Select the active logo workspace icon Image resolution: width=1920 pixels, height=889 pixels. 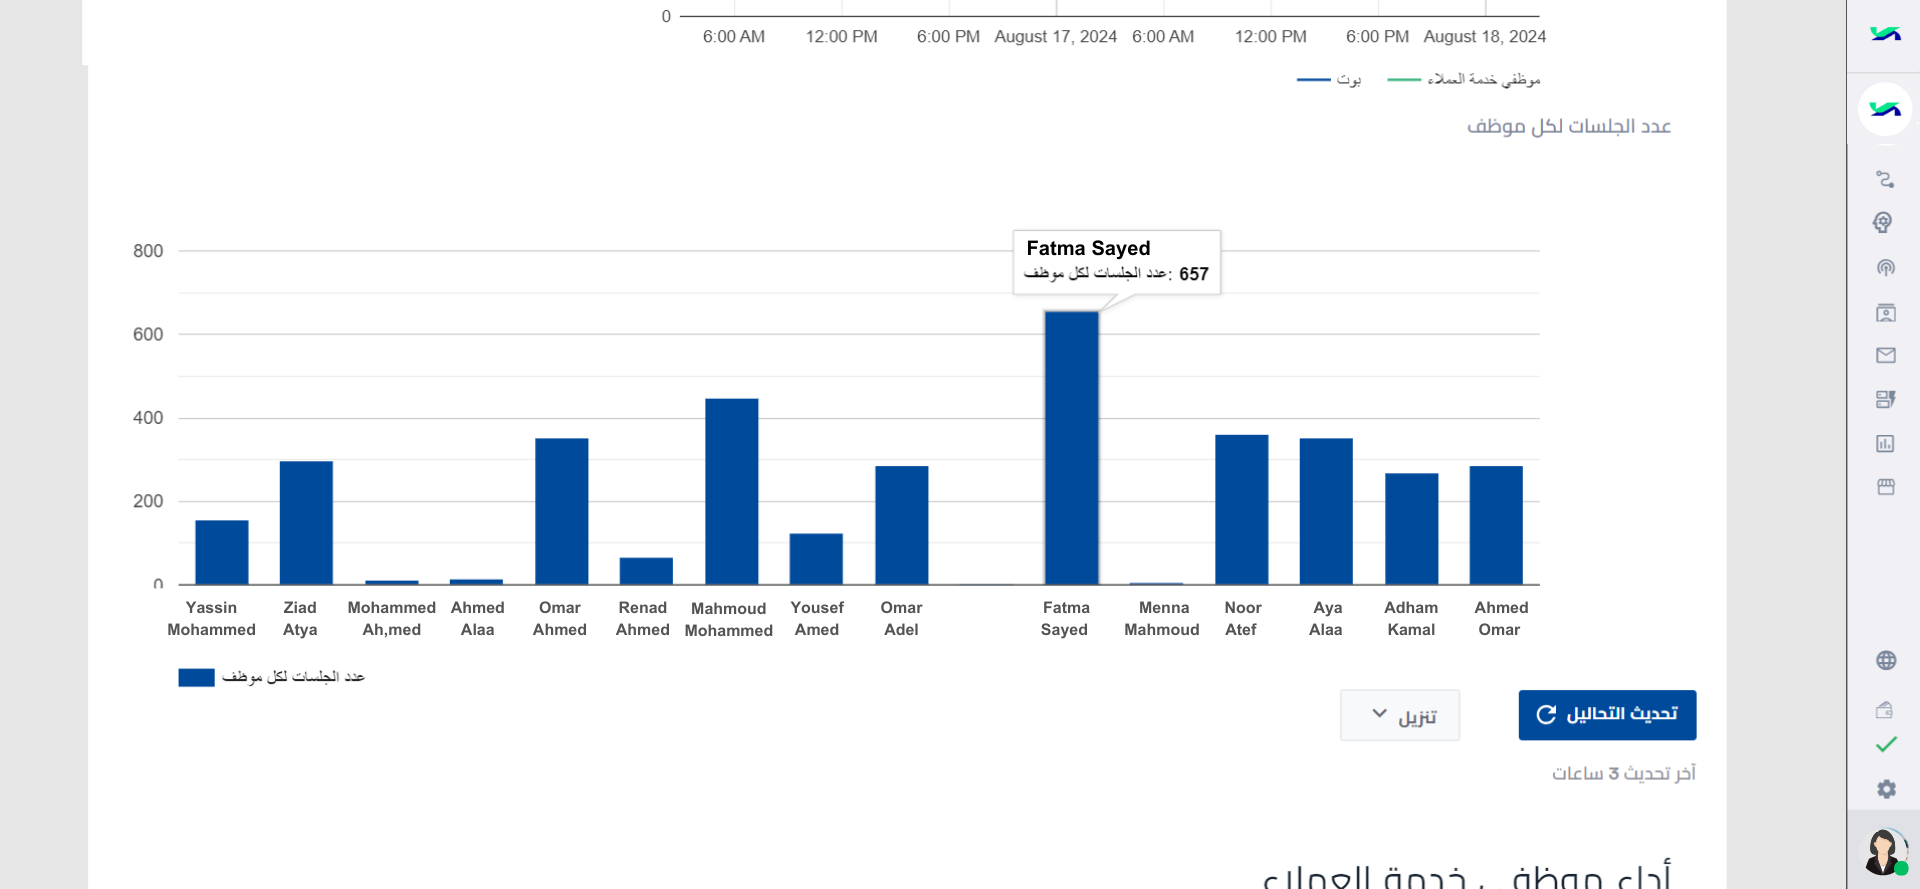1885,109
